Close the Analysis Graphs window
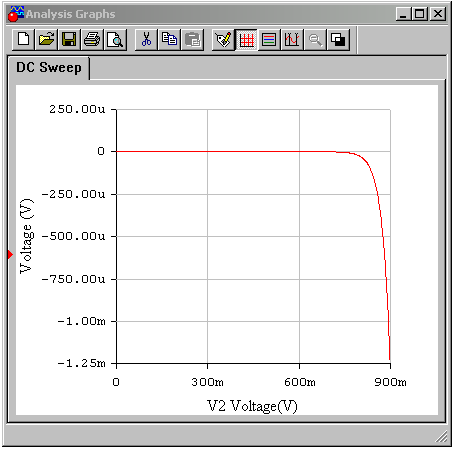 438,14
